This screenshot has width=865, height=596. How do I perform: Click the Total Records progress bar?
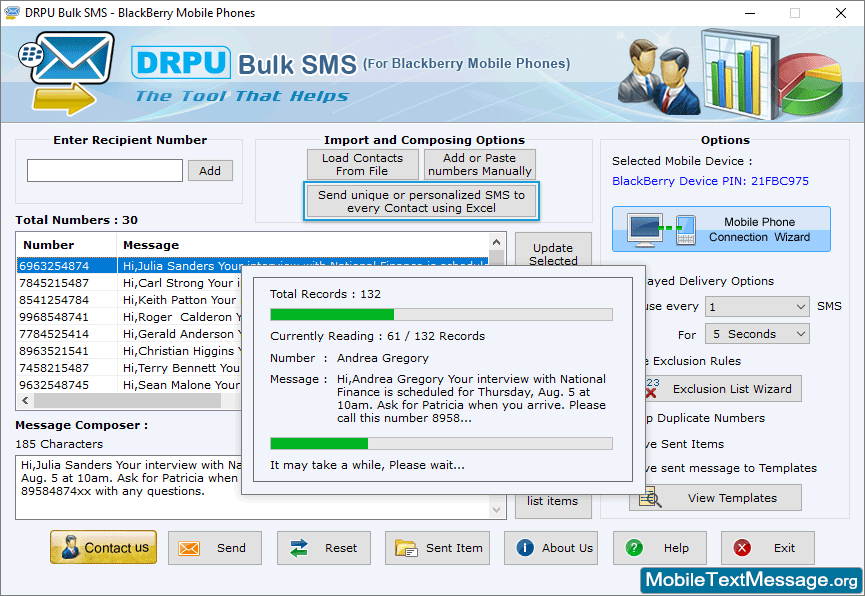tap(441, 315)
